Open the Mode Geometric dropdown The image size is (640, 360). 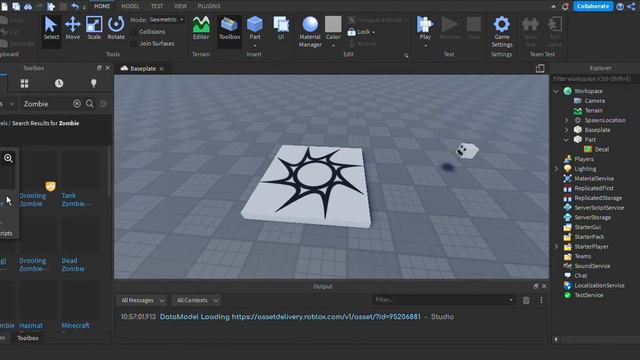pos(166,20)
